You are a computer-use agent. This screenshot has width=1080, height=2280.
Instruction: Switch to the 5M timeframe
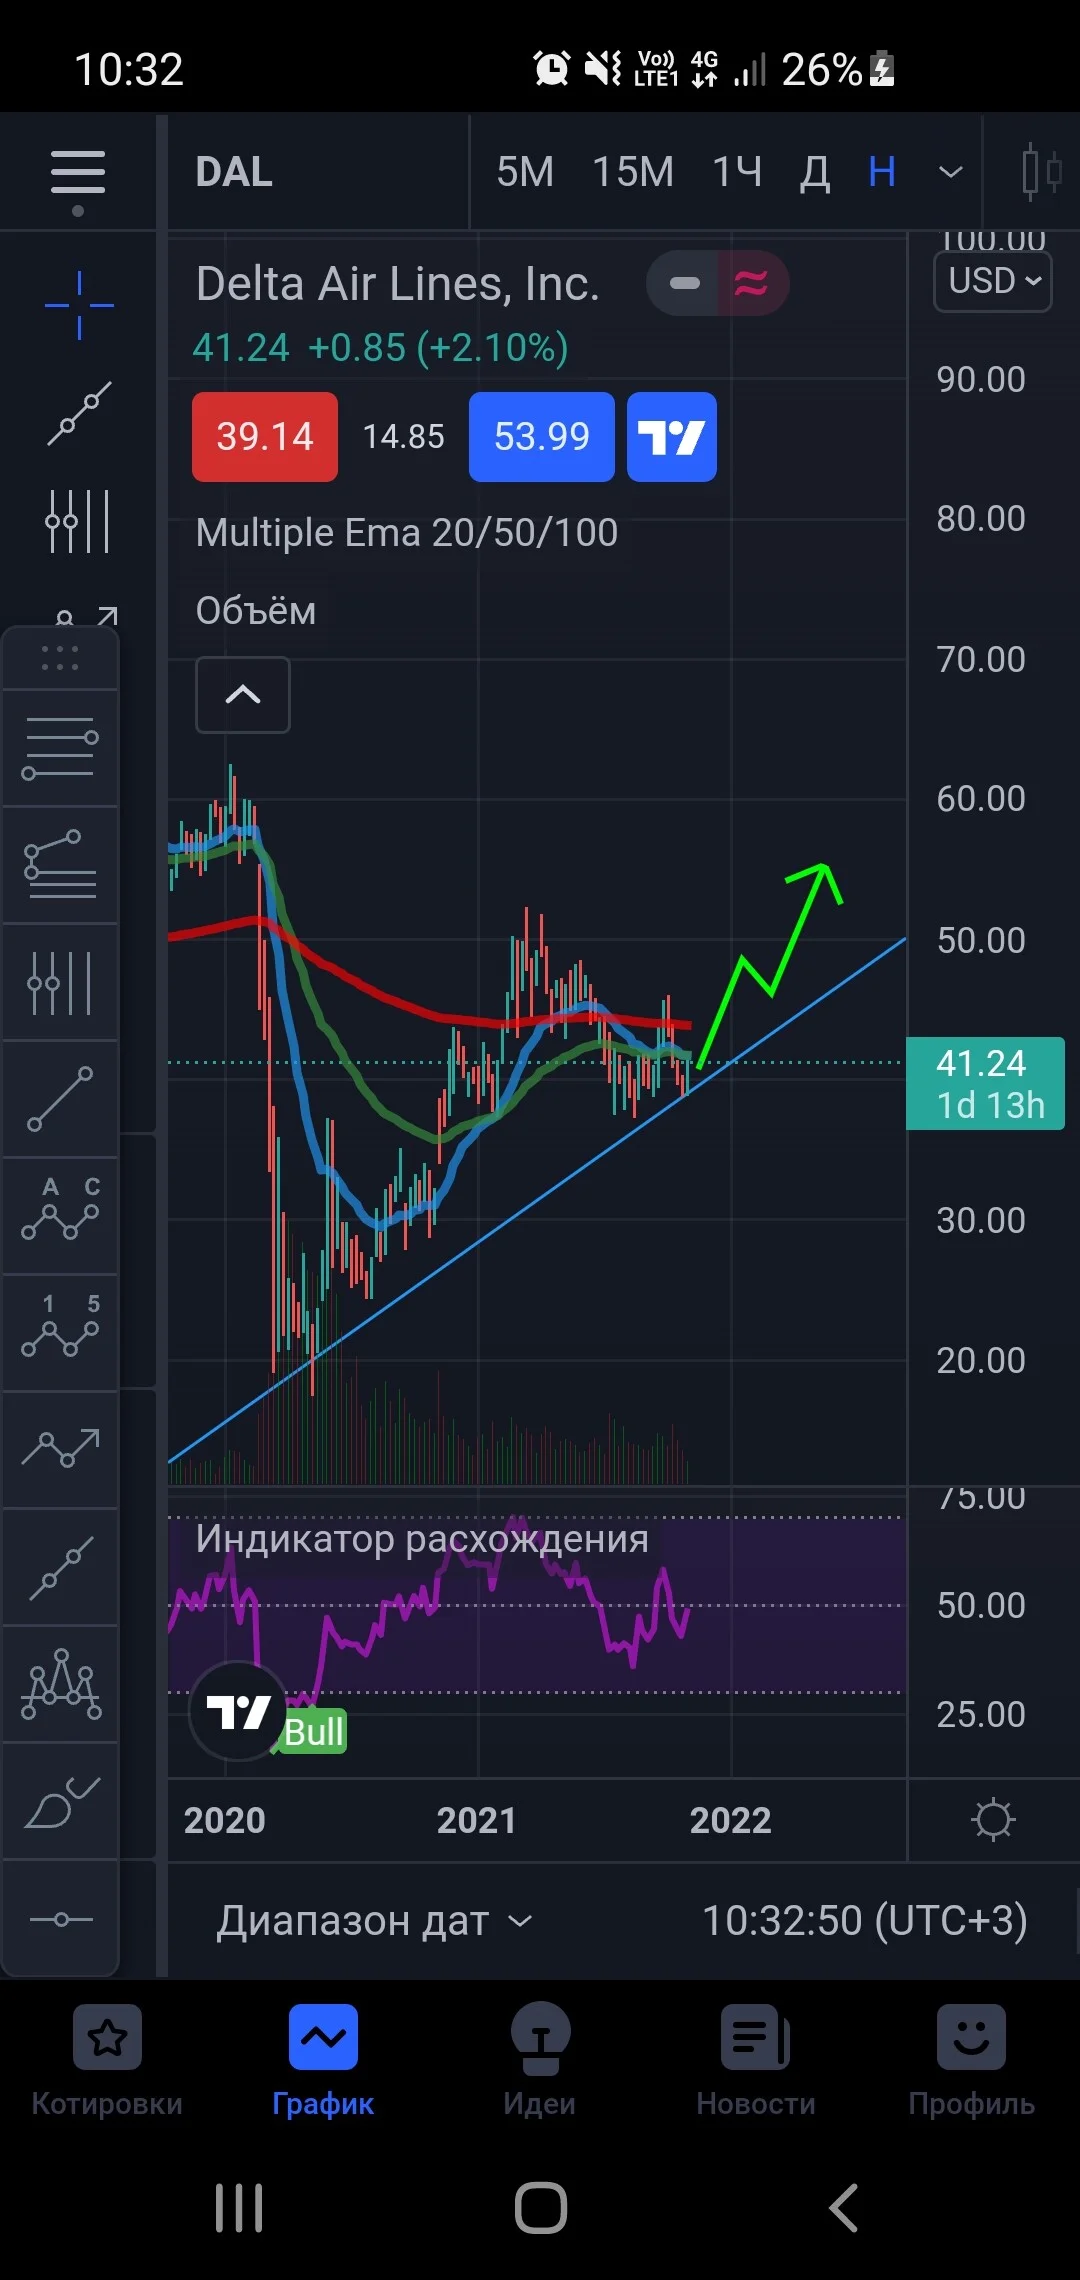[525, 172]
